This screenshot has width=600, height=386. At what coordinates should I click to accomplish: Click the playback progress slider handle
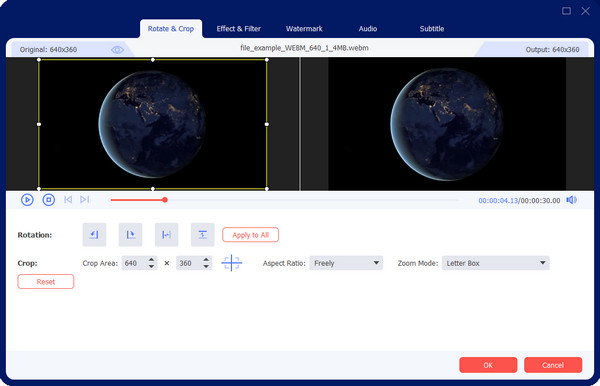[165, 200]
